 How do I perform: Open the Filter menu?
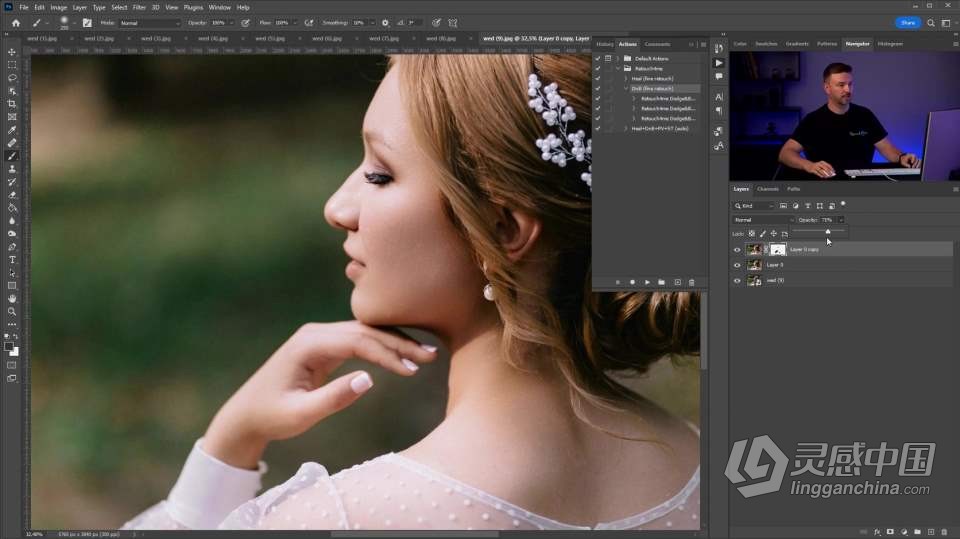(x=139, y=7)
